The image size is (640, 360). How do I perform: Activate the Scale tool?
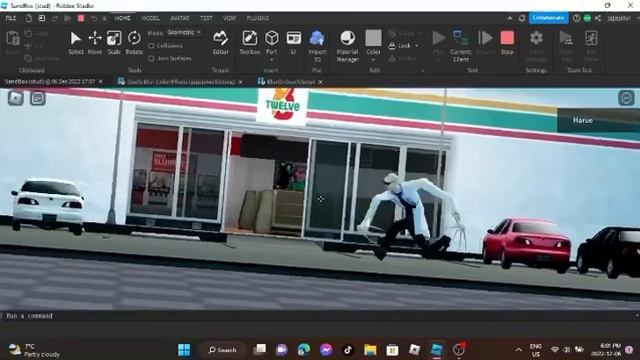coord(114,42)
